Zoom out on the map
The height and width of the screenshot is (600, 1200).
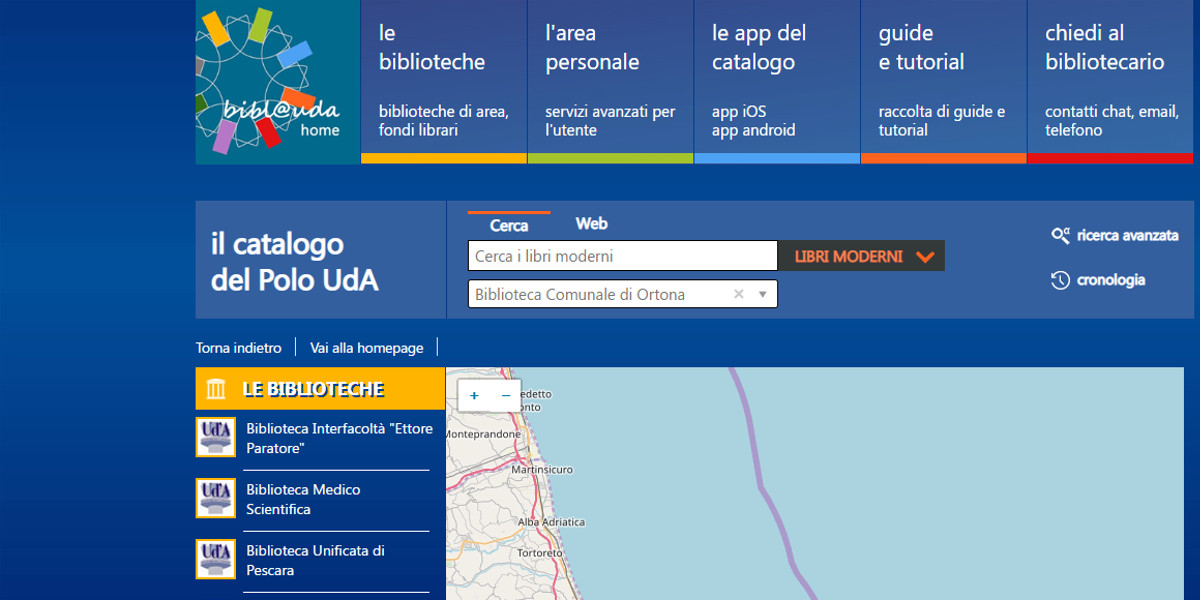point(506,396)
